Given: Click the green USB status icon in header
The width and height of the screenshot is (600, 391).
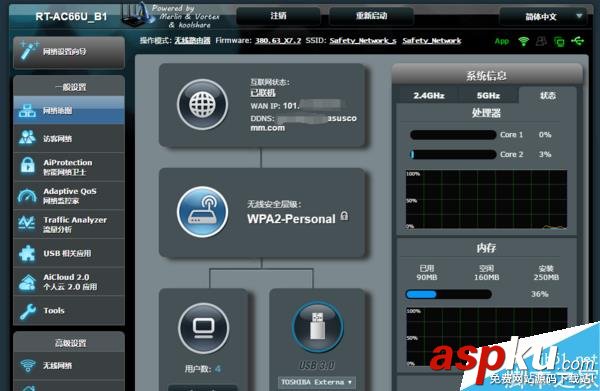Looking at the screenshot, I should [577, 41].
